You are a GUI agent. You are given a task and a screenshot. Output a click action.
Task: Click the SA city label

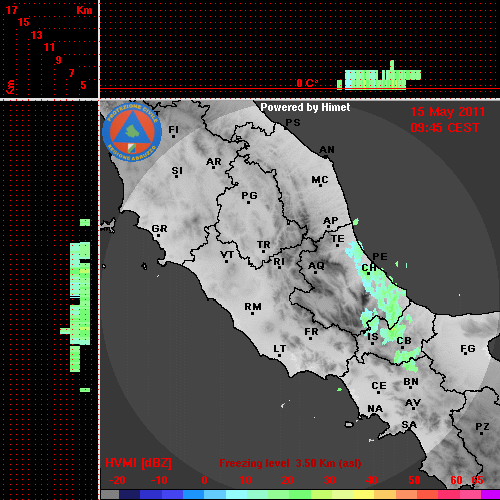(409, 425)
